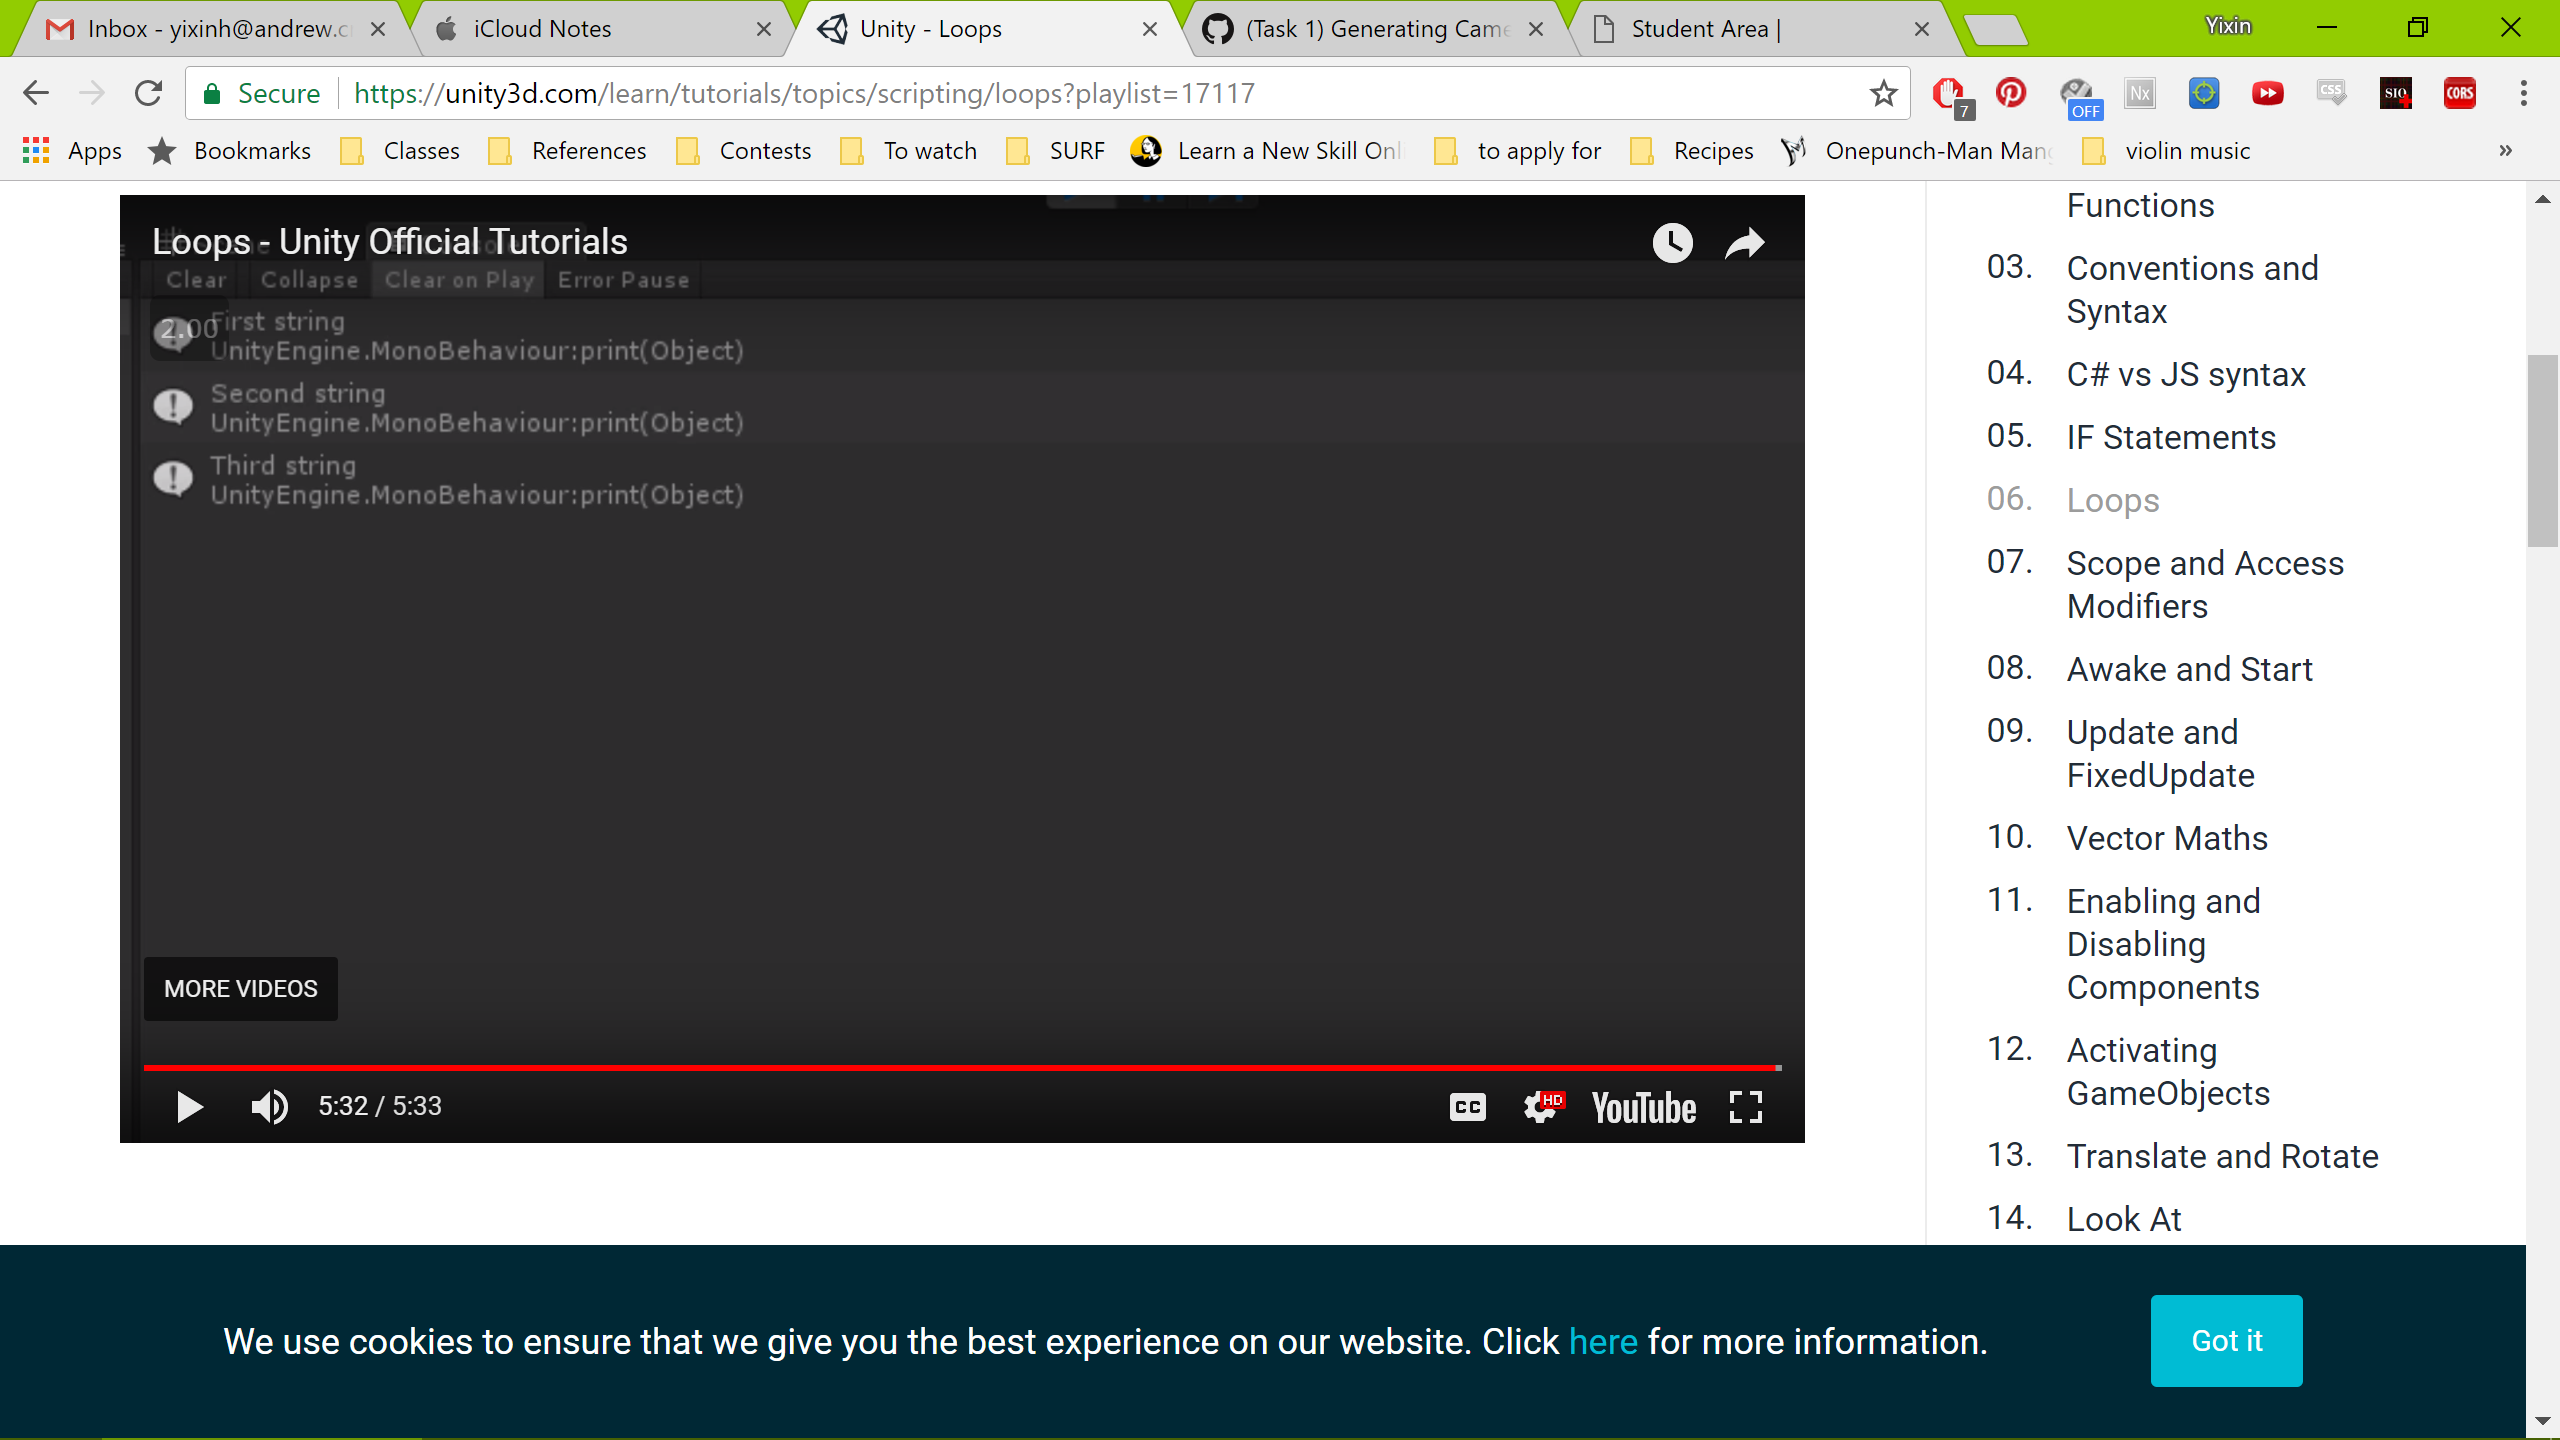
Task: Click the MORE VIDEOS button
Action: pyautogui.click(x=241, y=989)
